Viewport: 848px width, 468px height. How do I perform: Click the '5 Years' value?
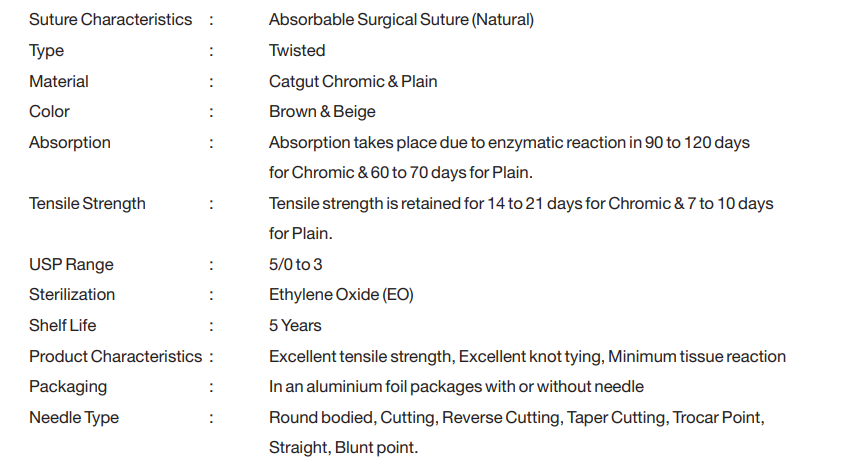click(x=295, y=326)
